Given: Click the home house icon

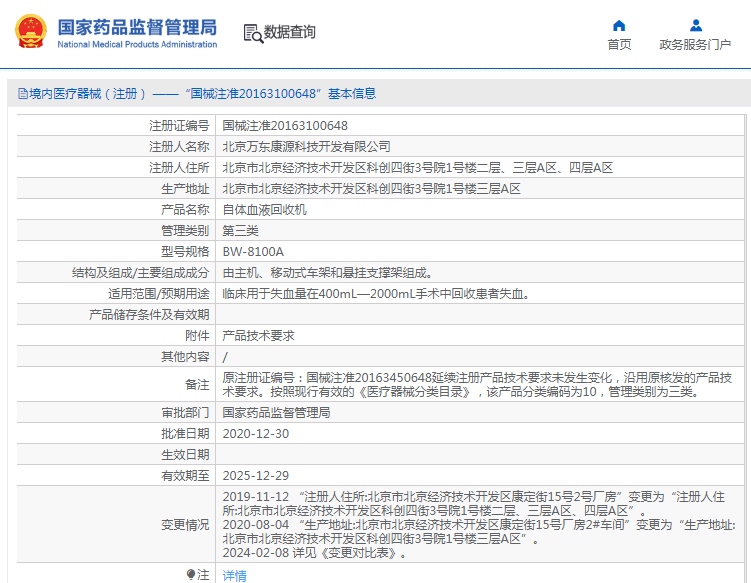Looking at the screenshot, I should pos(619,25).
